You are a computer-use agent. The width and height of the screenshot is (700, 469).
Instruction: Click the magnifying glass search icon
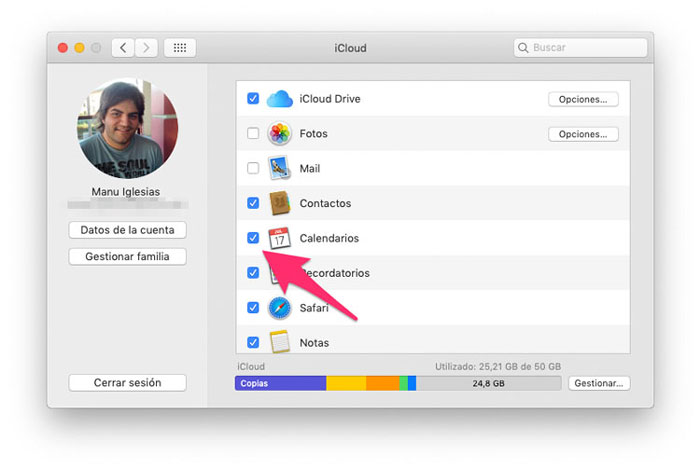pos(523,48)
